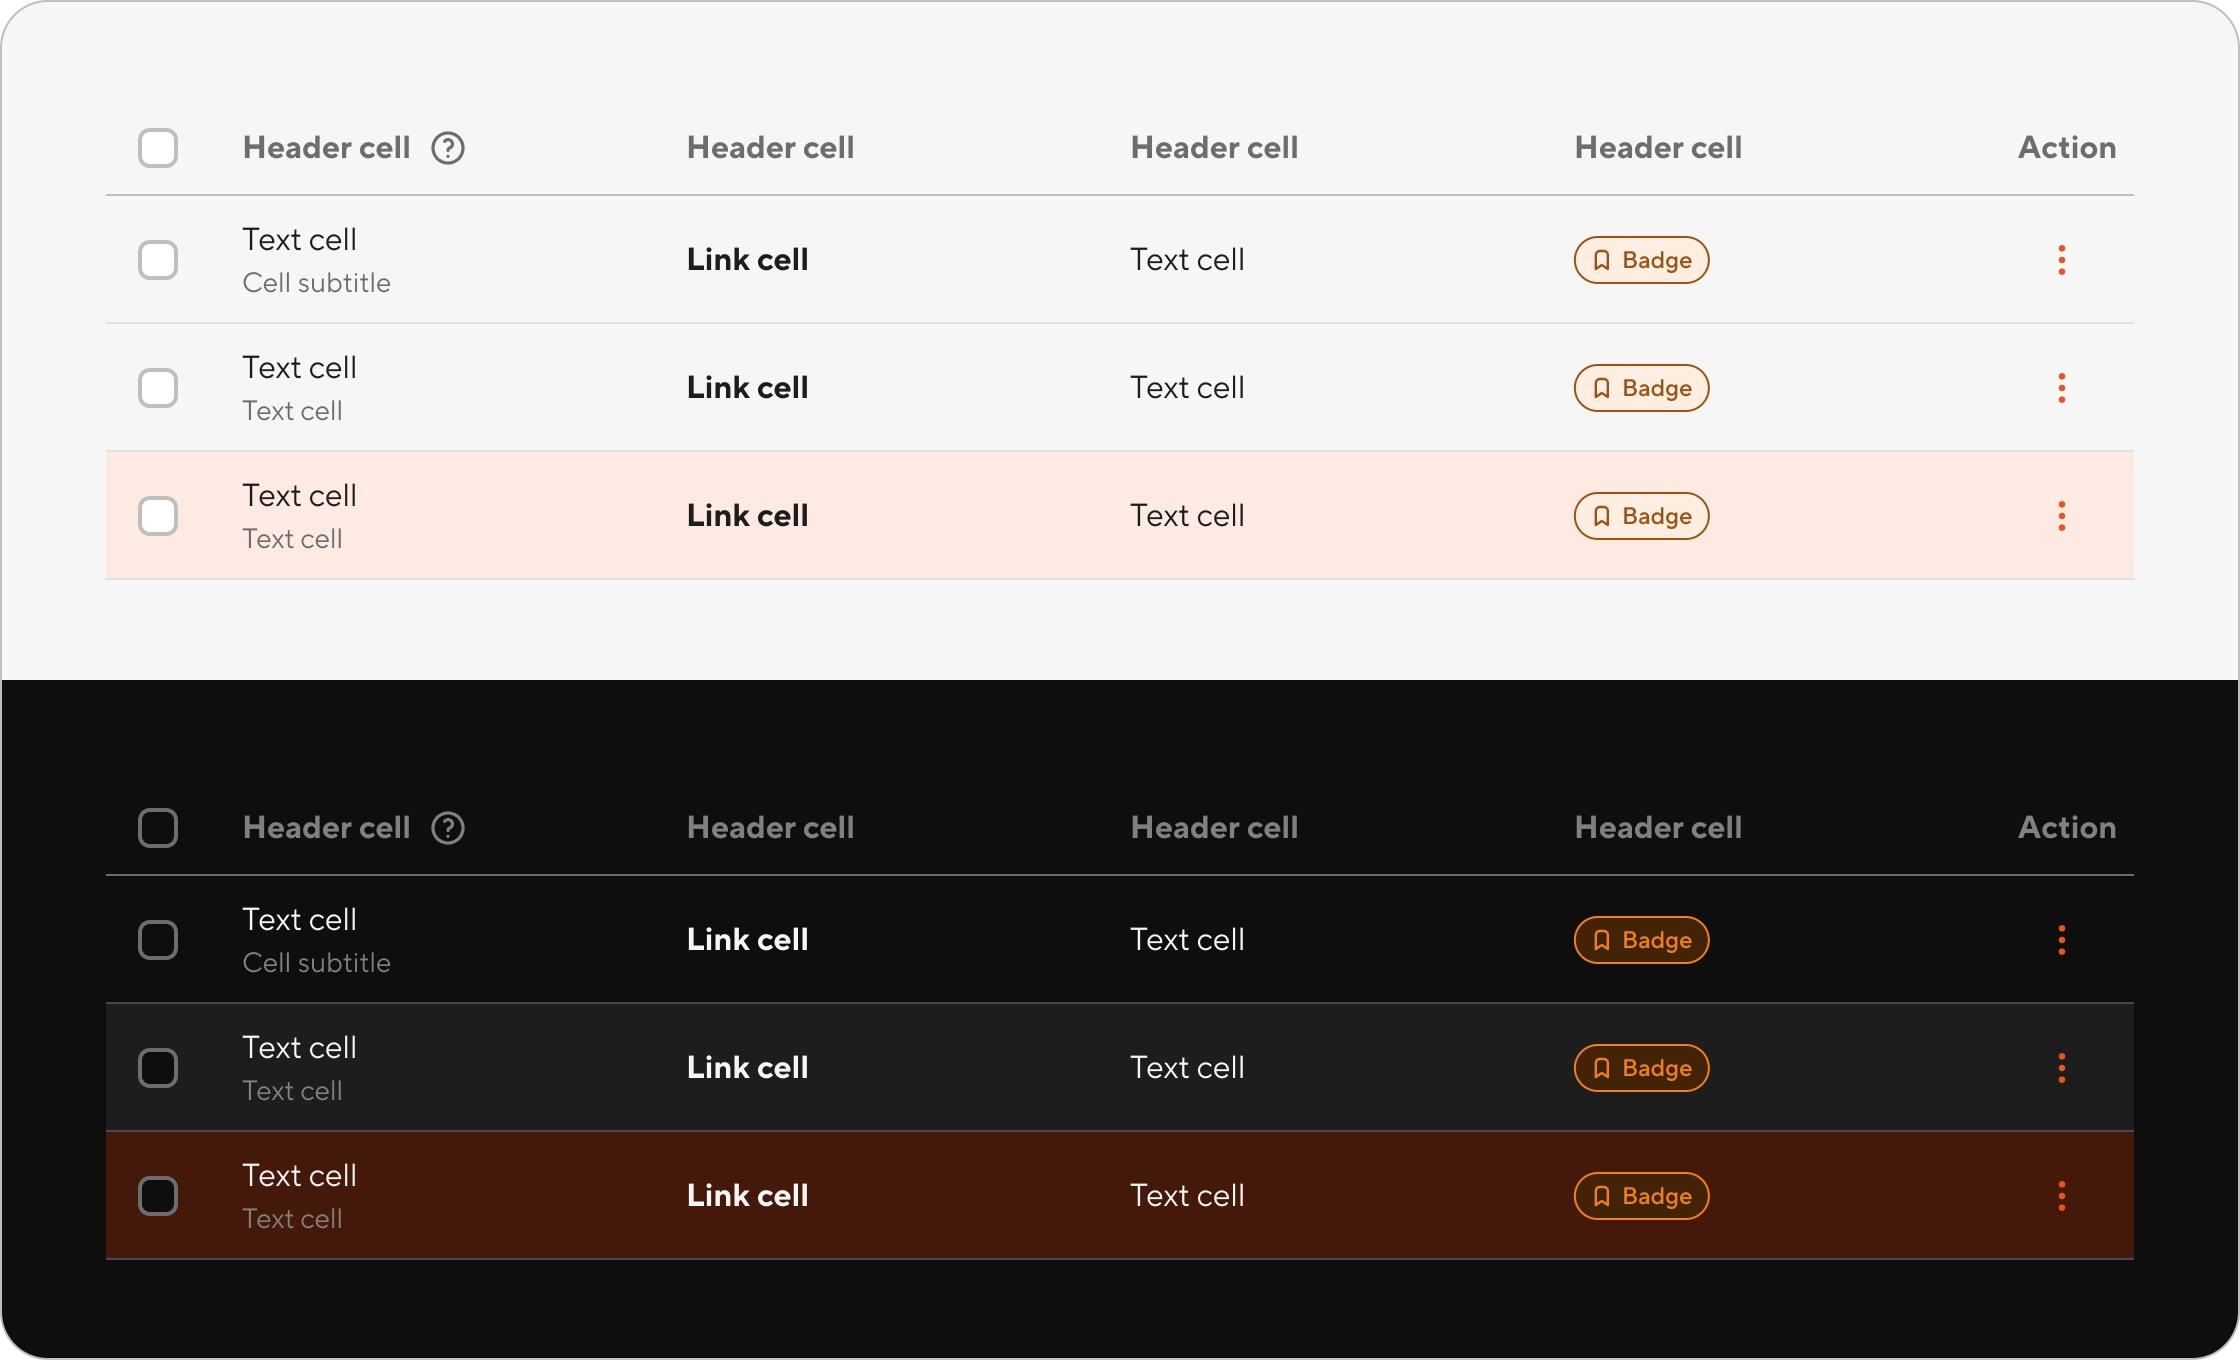
Task: Click the light table's Header cell above the Badge column
Action: click(1659, 148)
